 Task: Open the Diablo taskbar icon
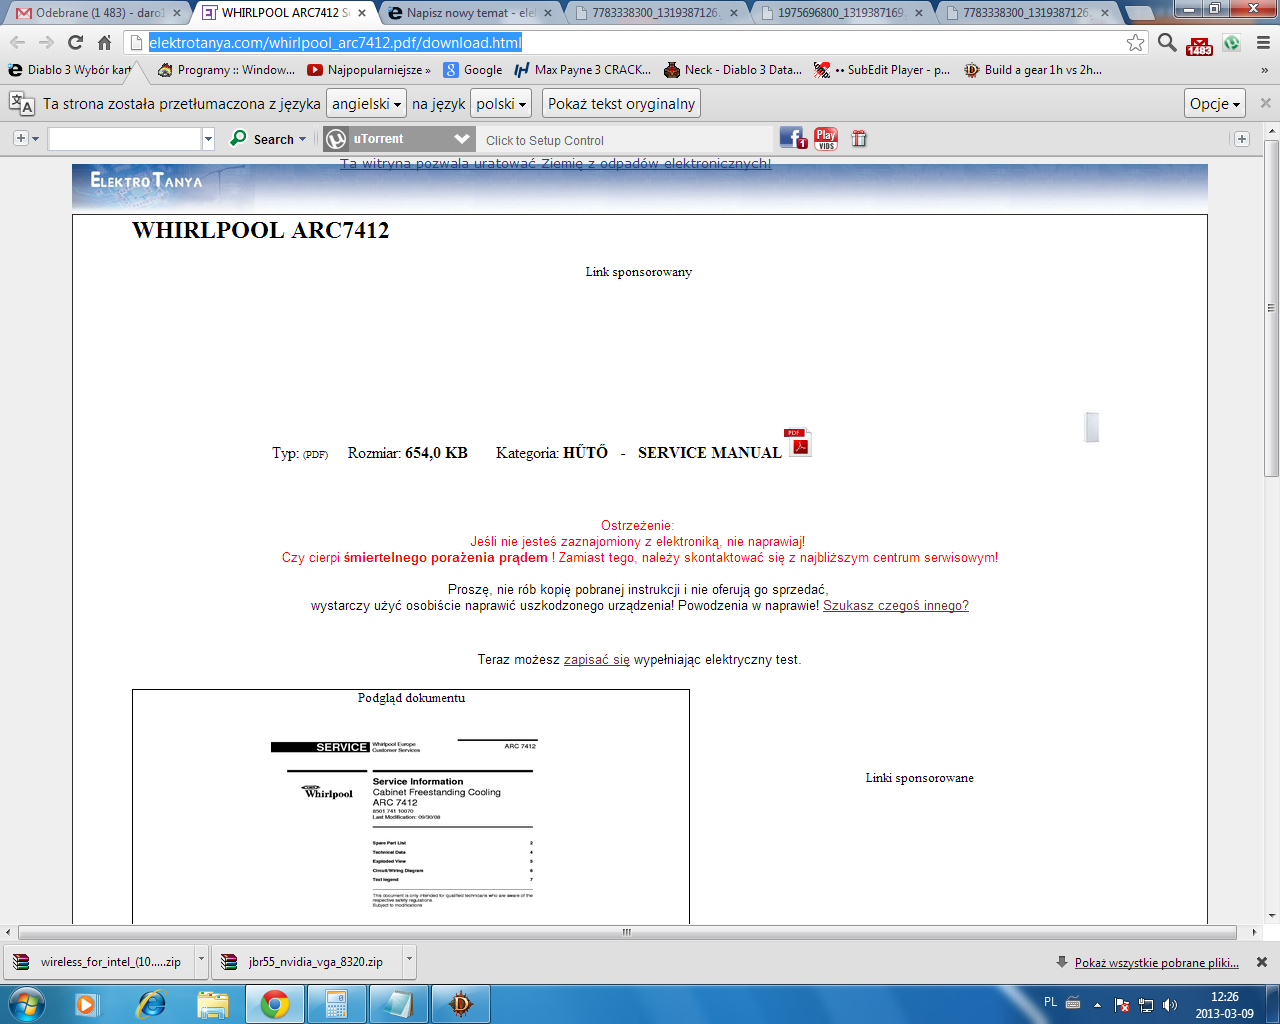(x=460, y=1004)
